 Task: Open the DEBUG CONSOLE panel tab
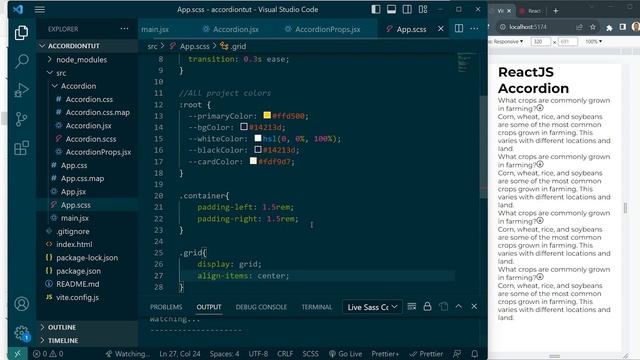point(261,307)
